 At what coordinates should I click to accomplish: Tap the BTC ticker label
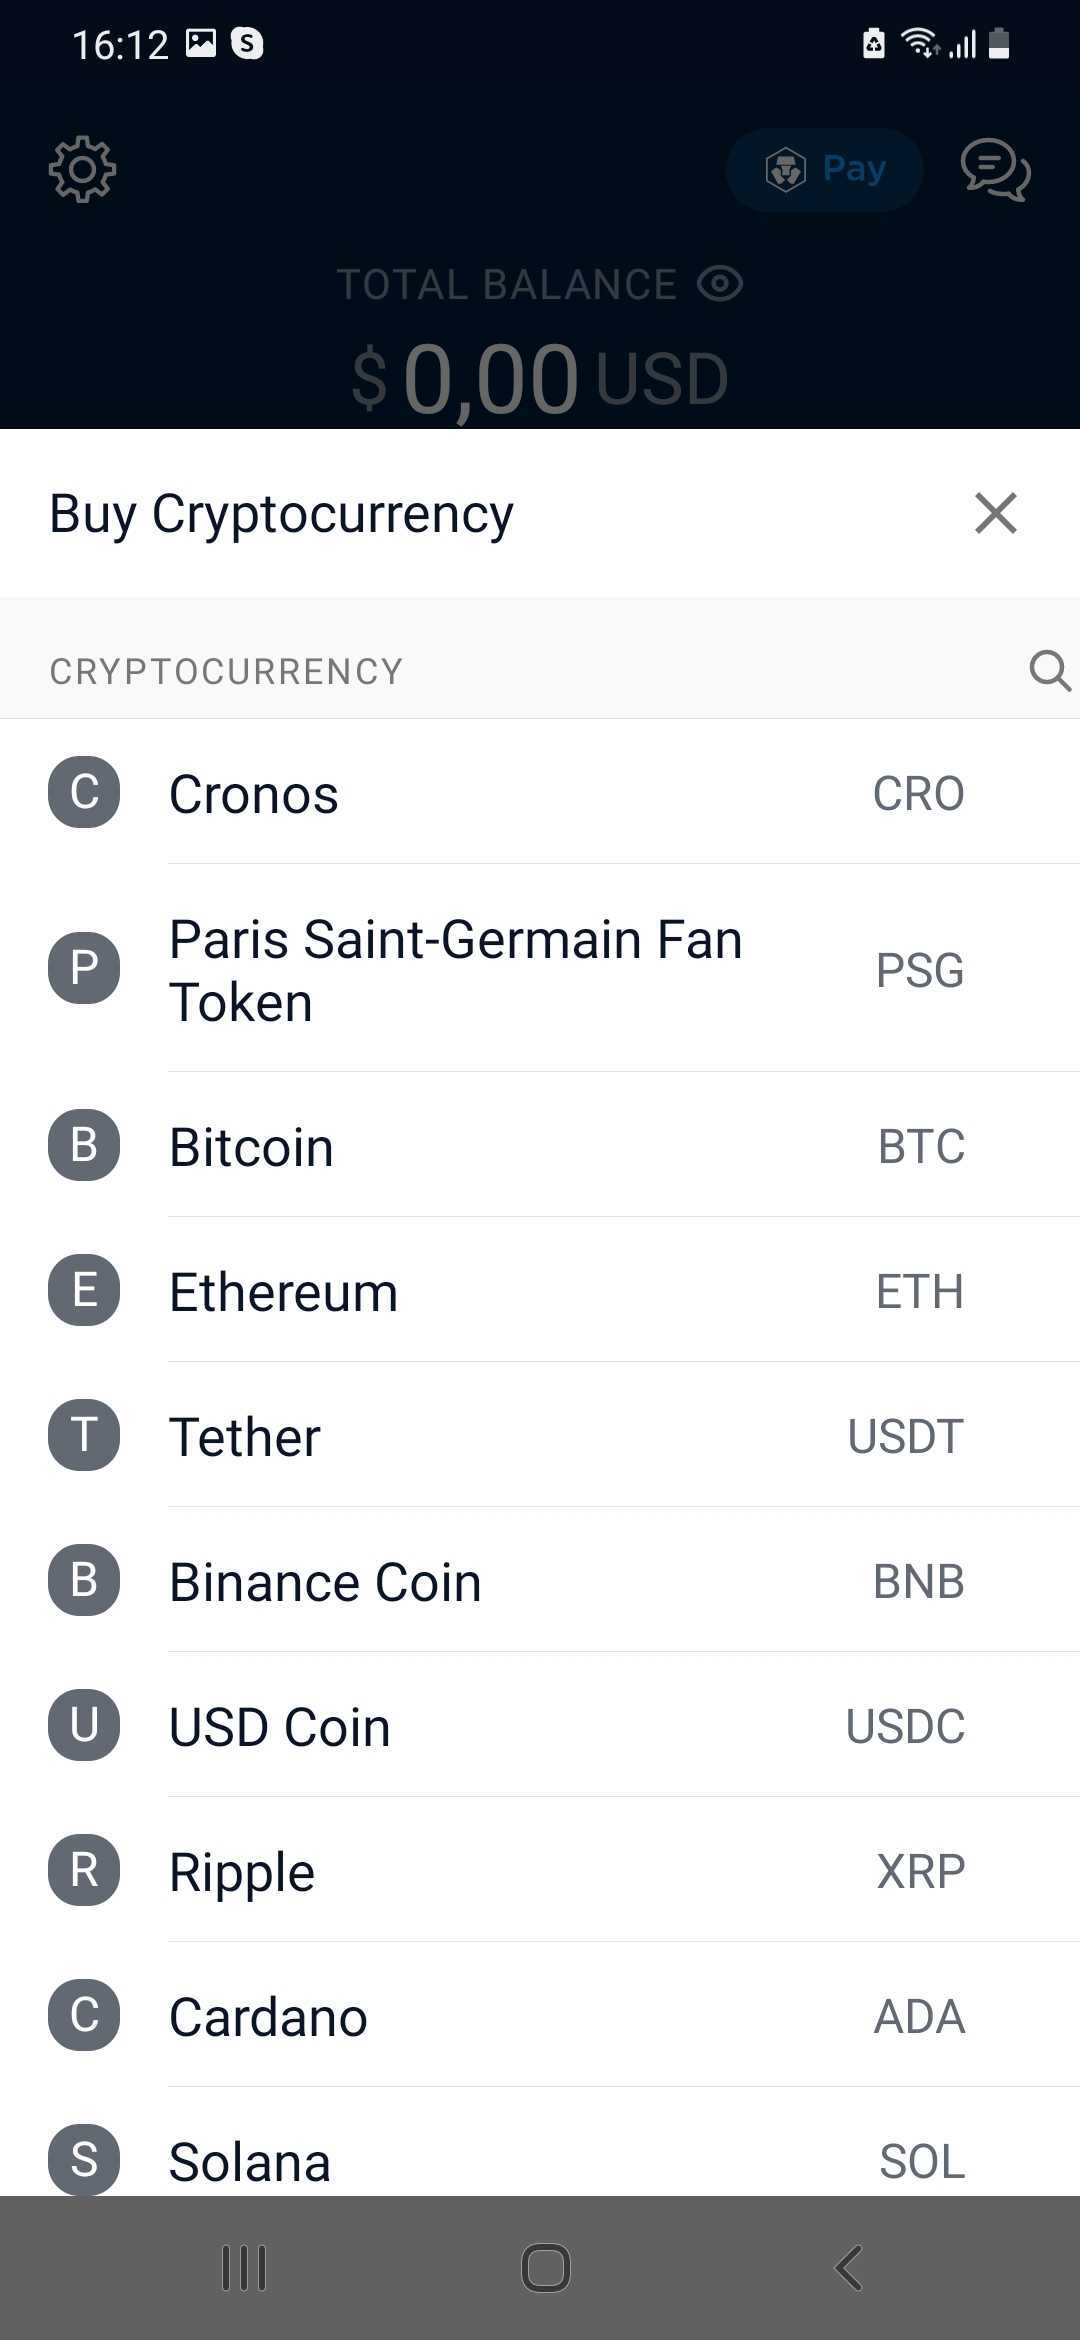(x=921, y=1146)
